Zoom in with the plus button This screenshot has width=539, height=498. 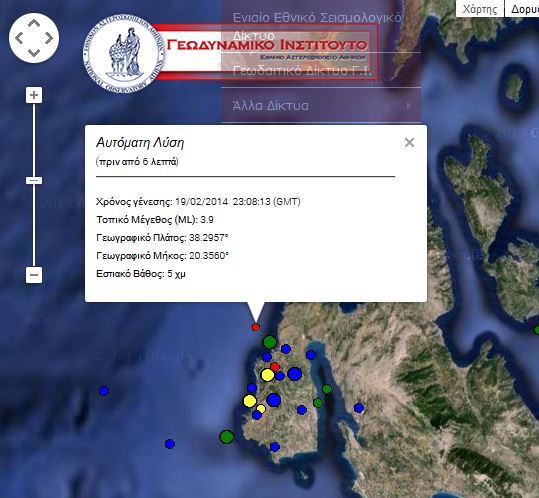(34, 95)
